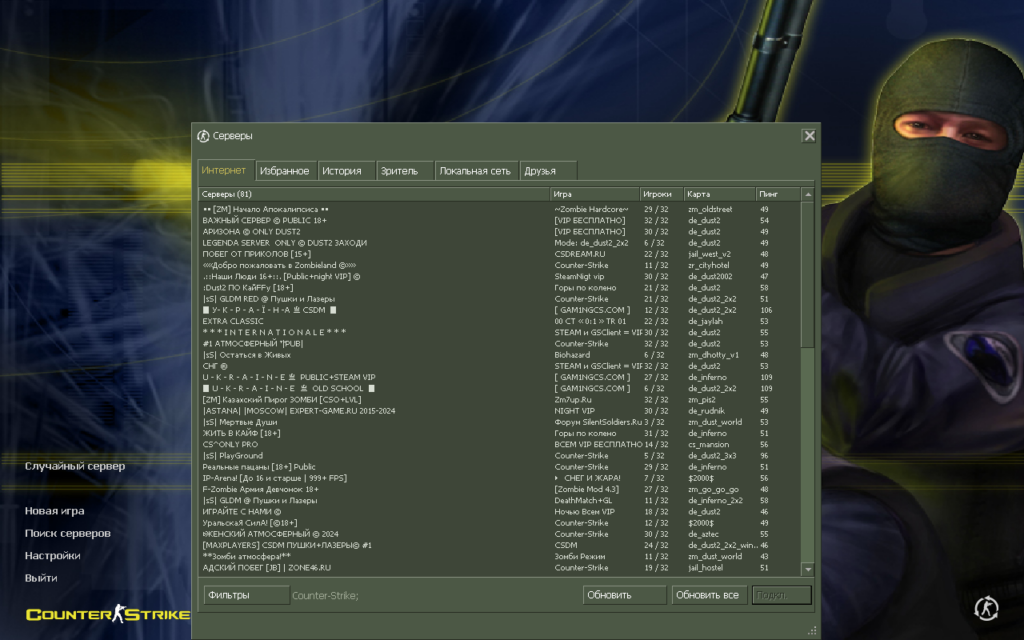Select the Локальная сеть tab
This screenshot has width=1024, height=640.
475,171
